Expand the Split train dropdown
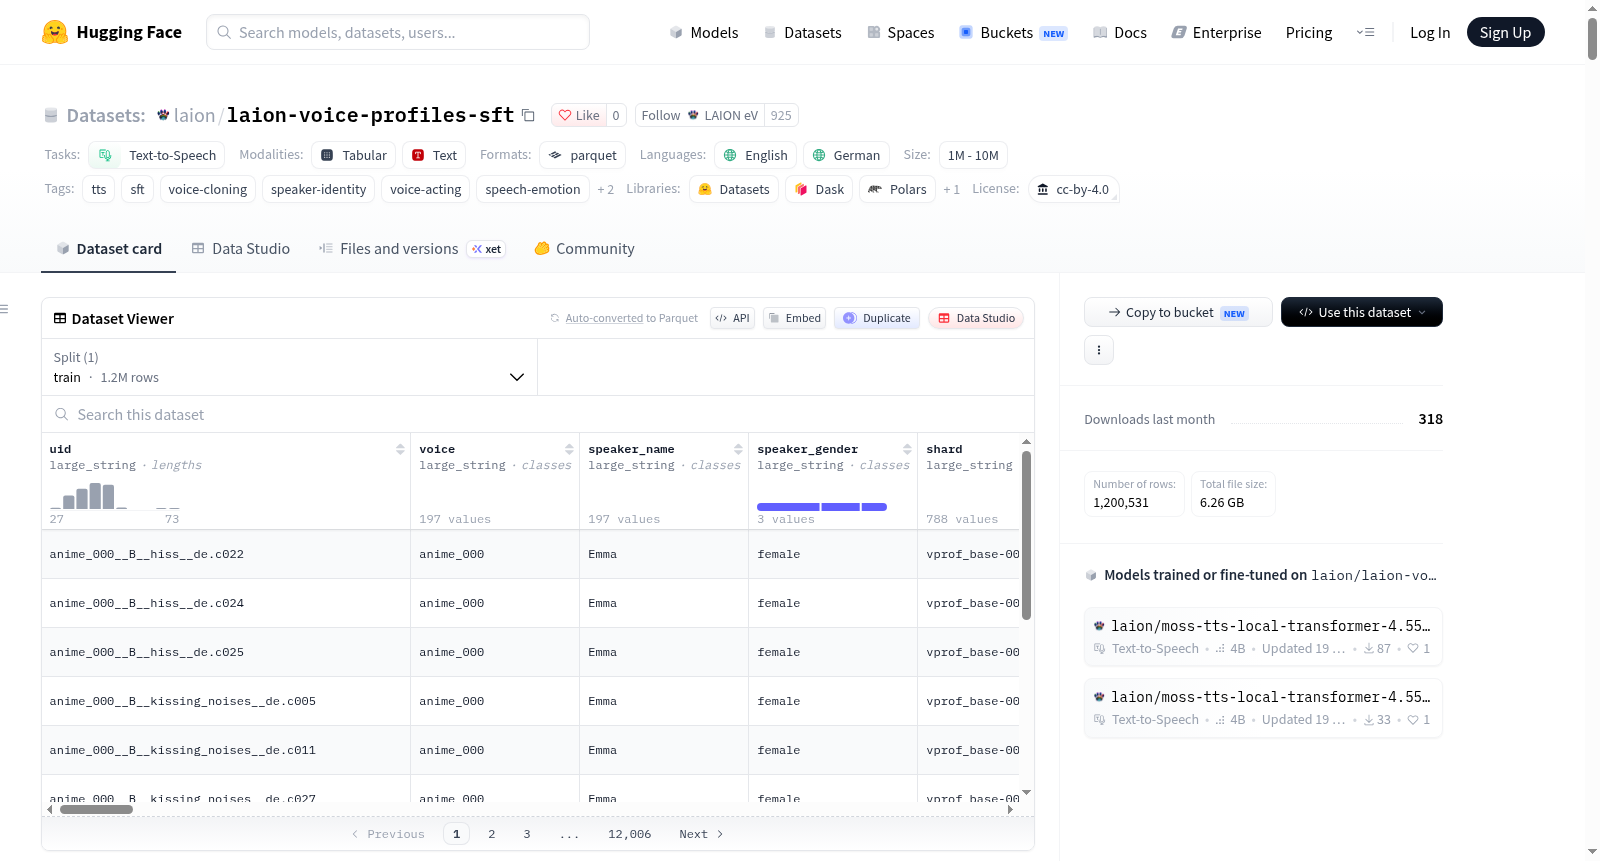The image size is (1600, 861). [x=289, y=367]
